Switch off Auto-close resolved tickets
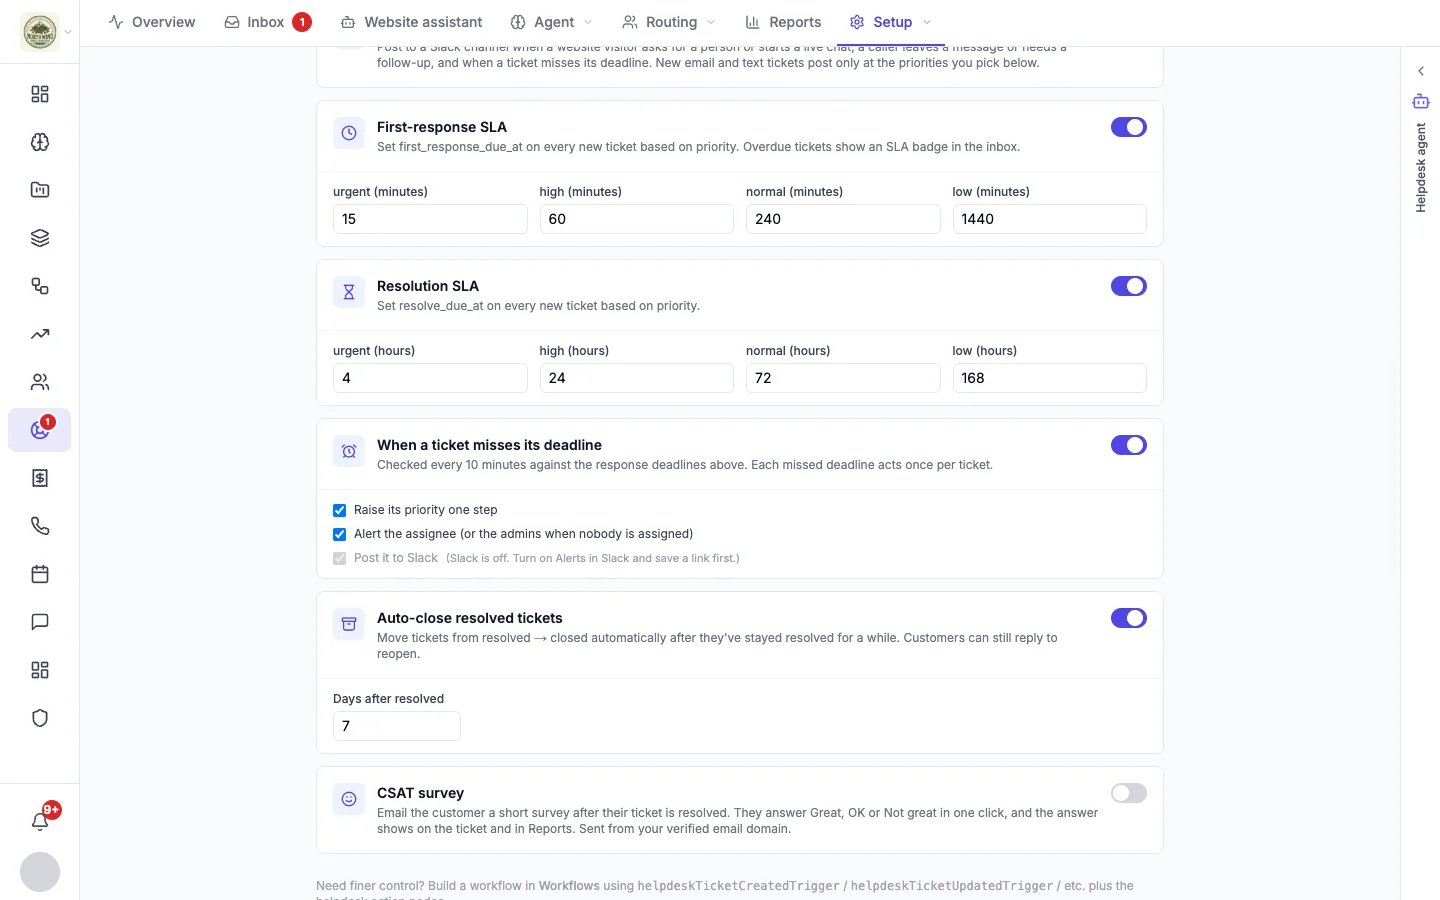Image resolution: width=1440 pixels, height=900 pixels. coord(1129,618)
